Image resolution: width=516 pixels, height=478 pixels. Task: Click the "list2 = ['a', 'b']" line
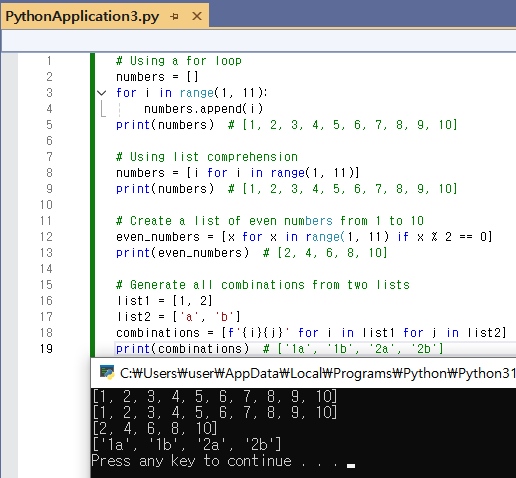(179, 317)
